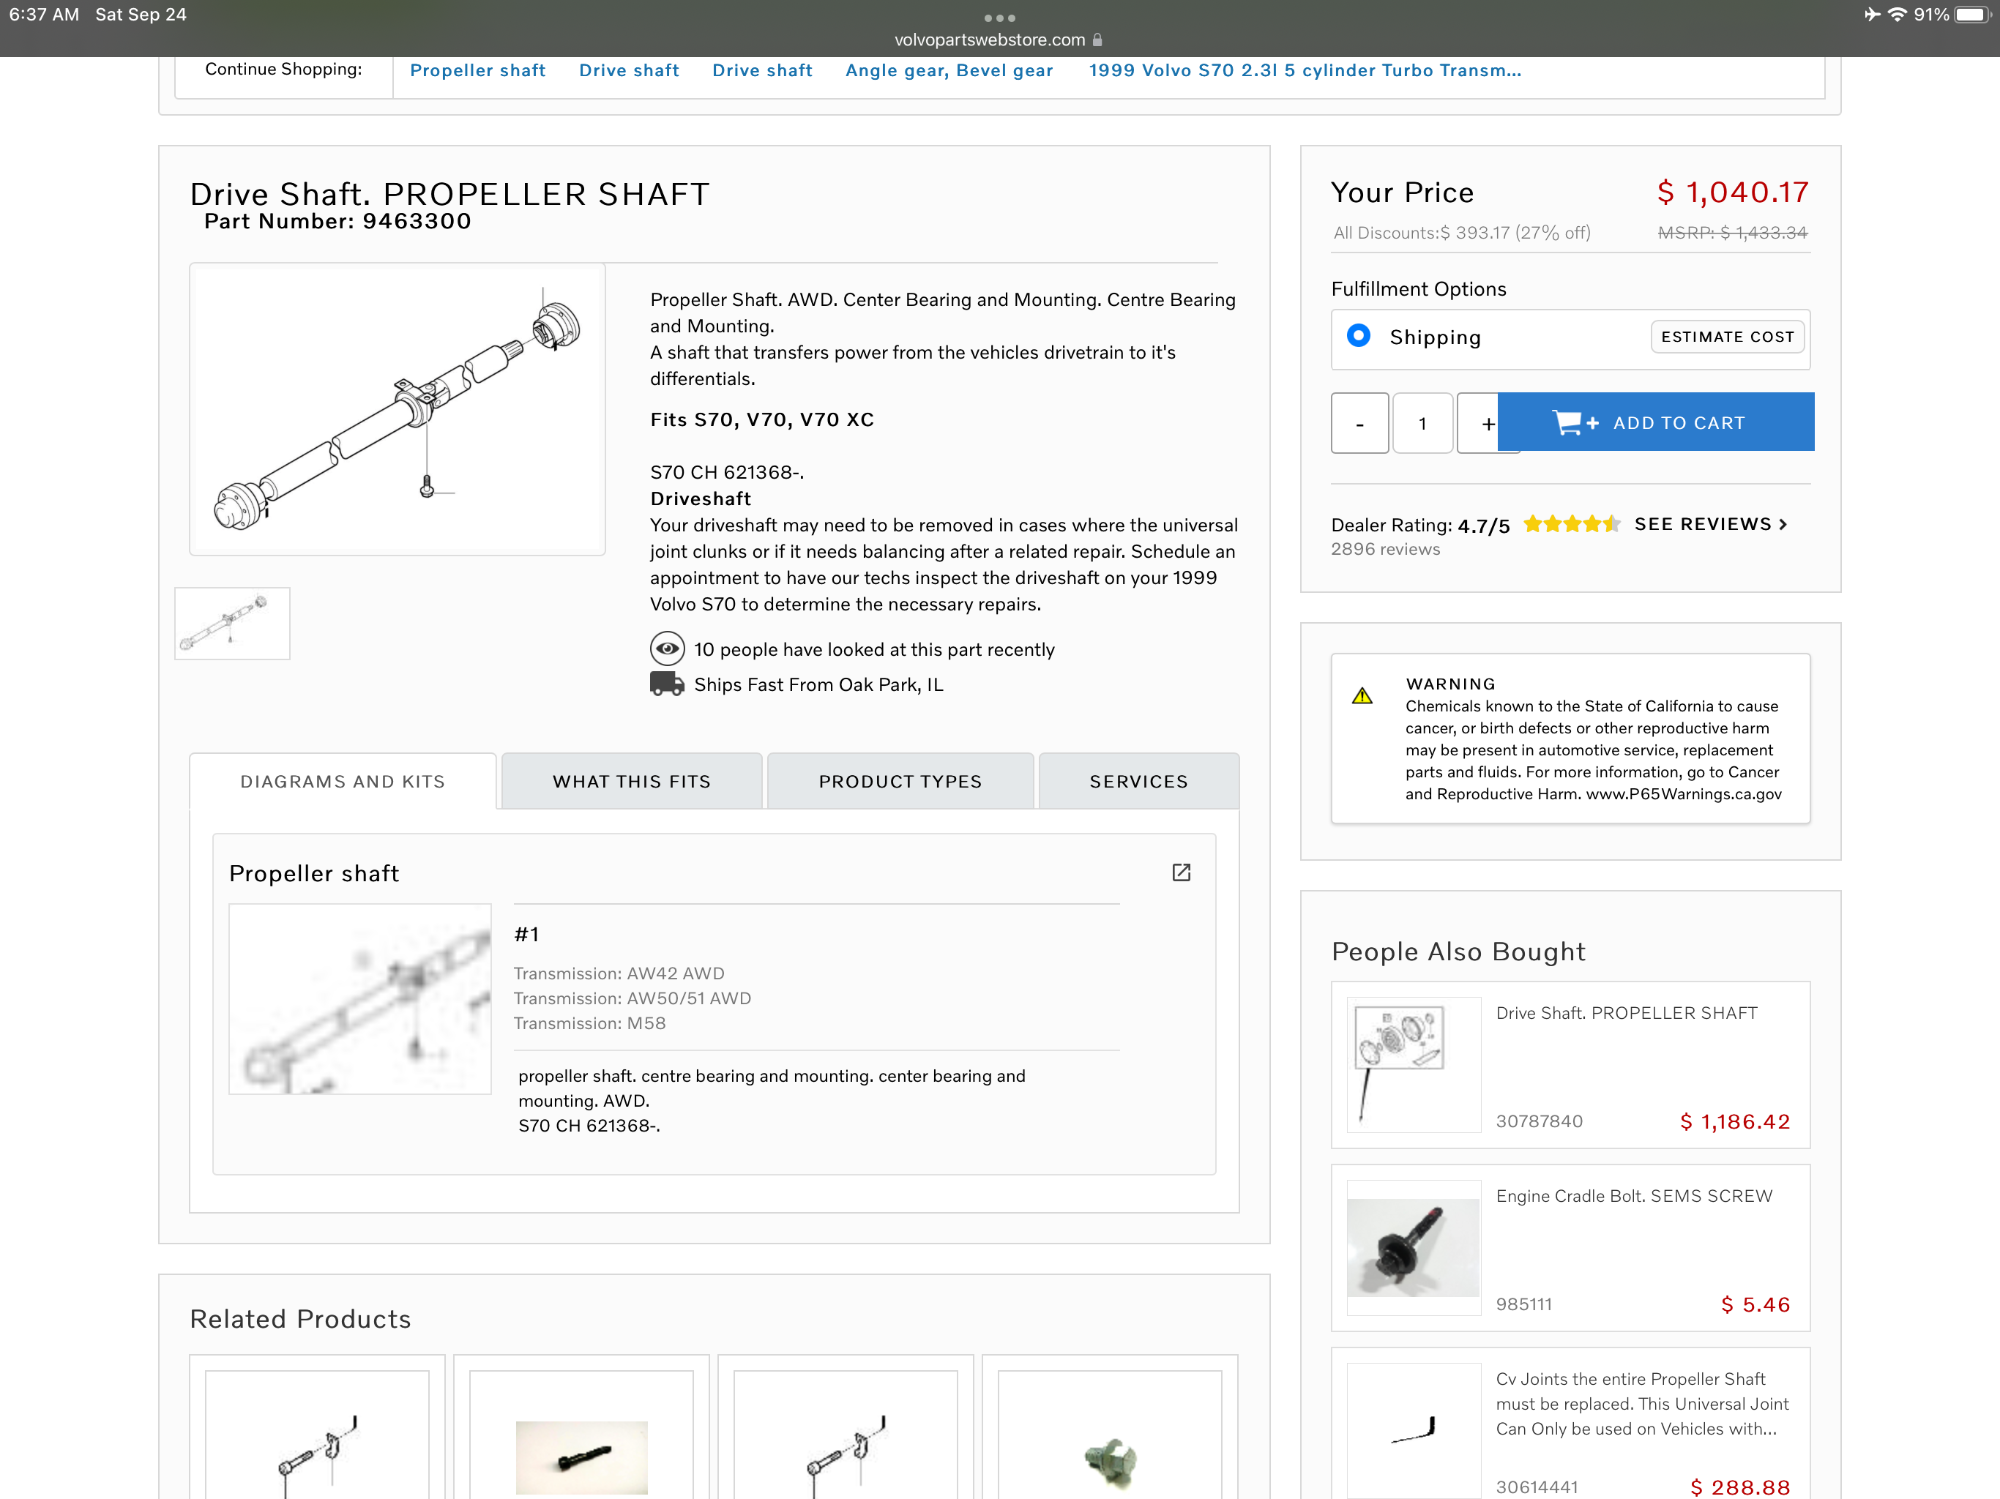Click the battery icon in status bar
Image resolution: width=2000 pixels, height=1499 pixels.
tap(1971, 15)
